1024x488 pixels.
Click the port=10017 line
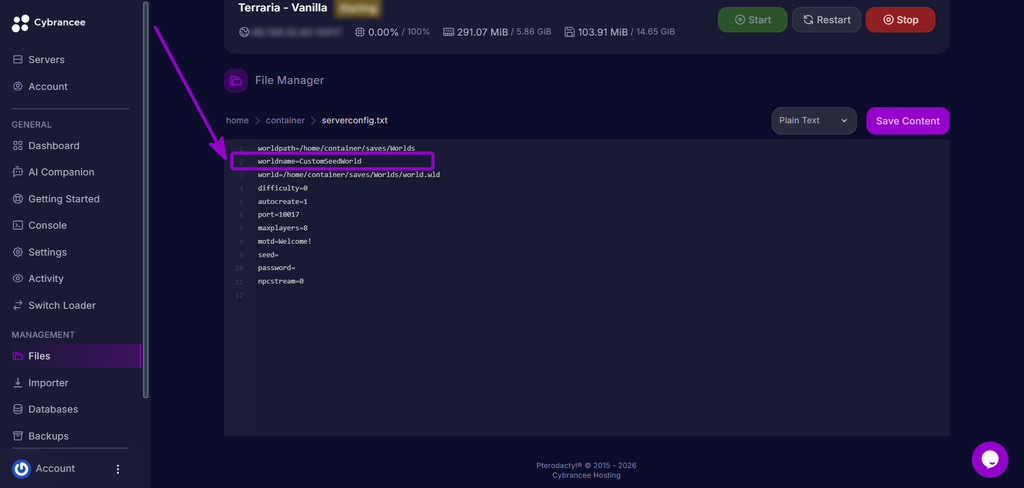pos(279,215)
